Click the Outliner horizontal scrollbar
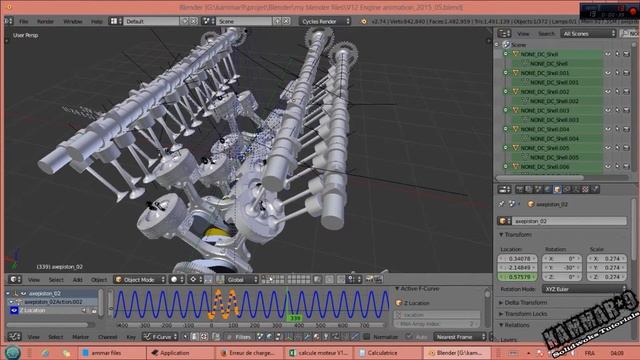 (x=540, y=178)
